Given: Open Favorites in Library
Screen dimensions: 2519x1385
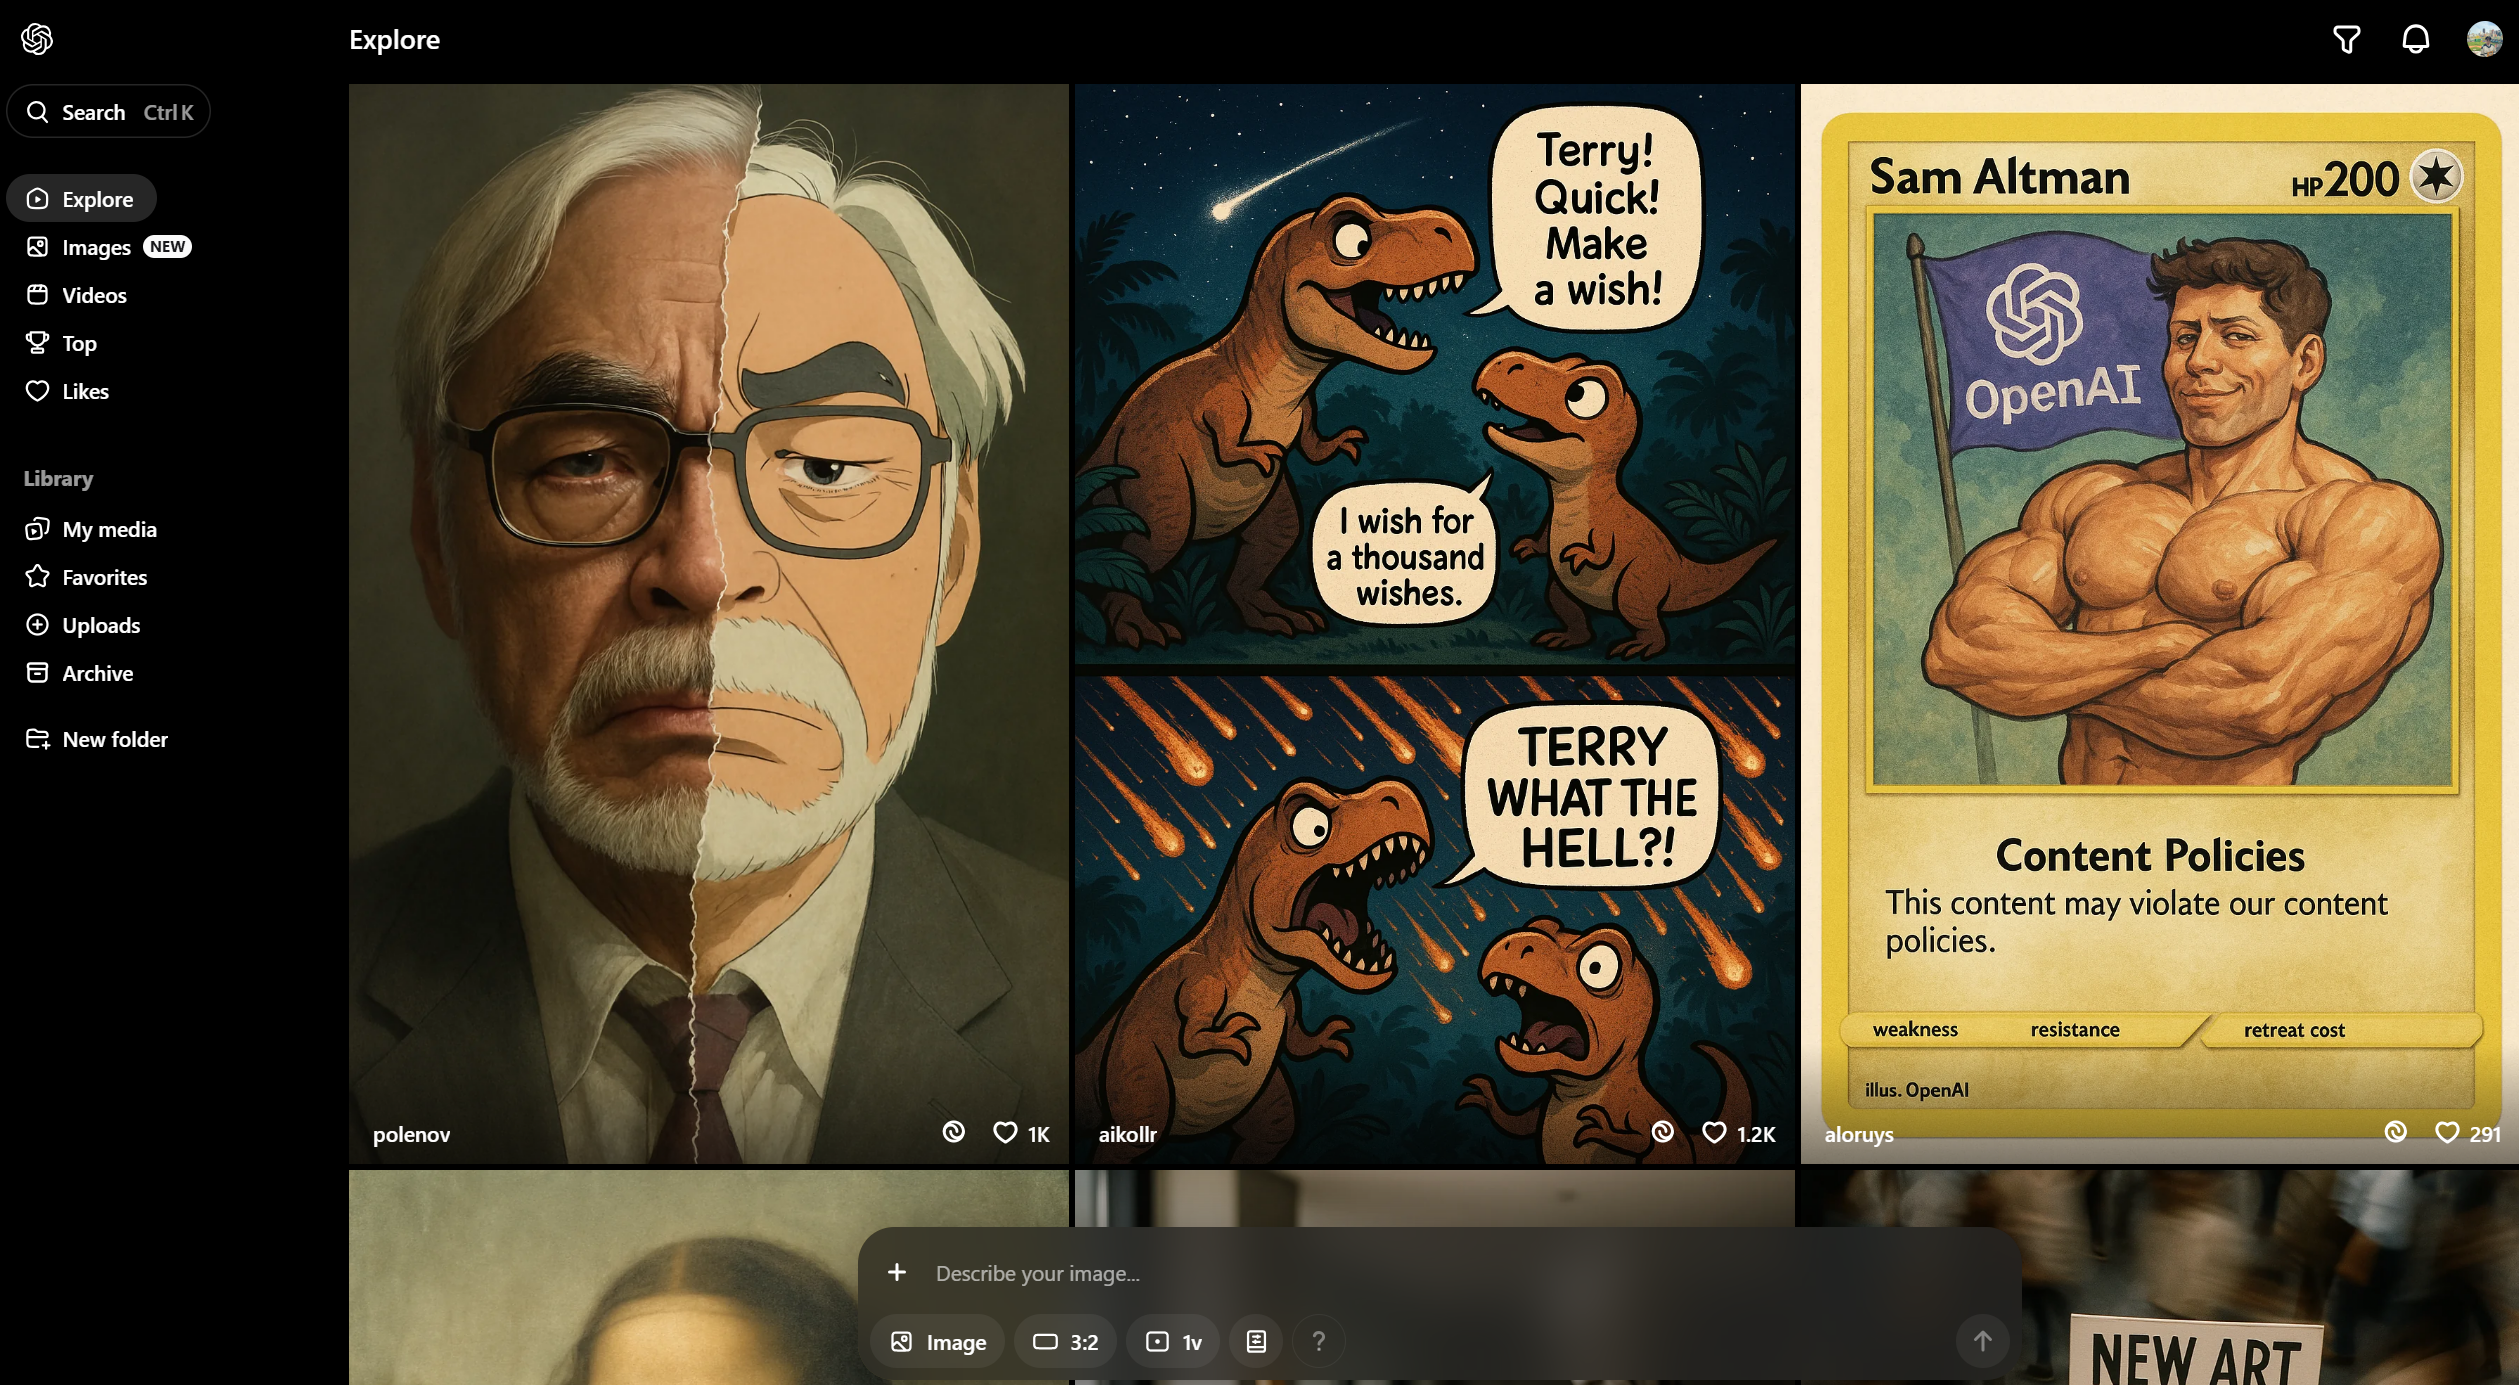Looking at the screenshot, I should 86,577.
